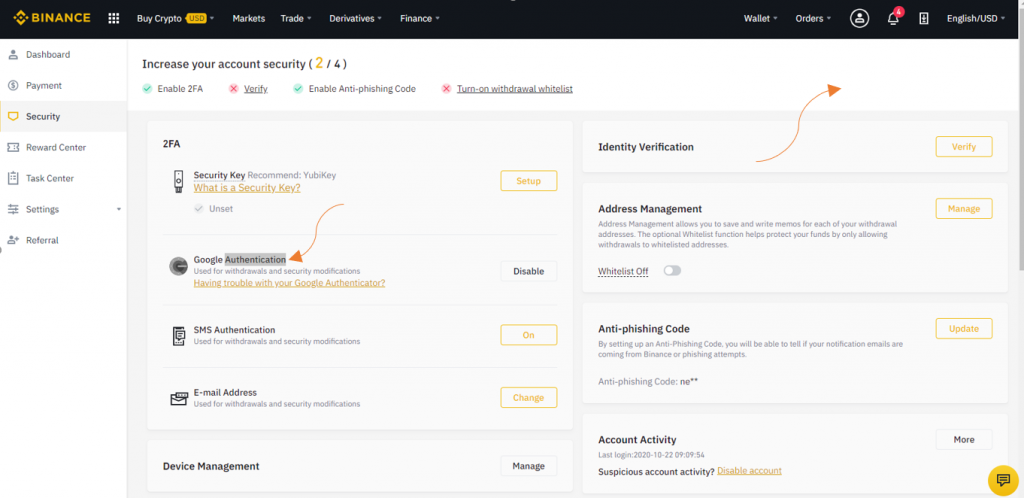The height and width of the screenshot is (498, 1024).
Task: Click the Binance logo
Action: click(52, 18)
